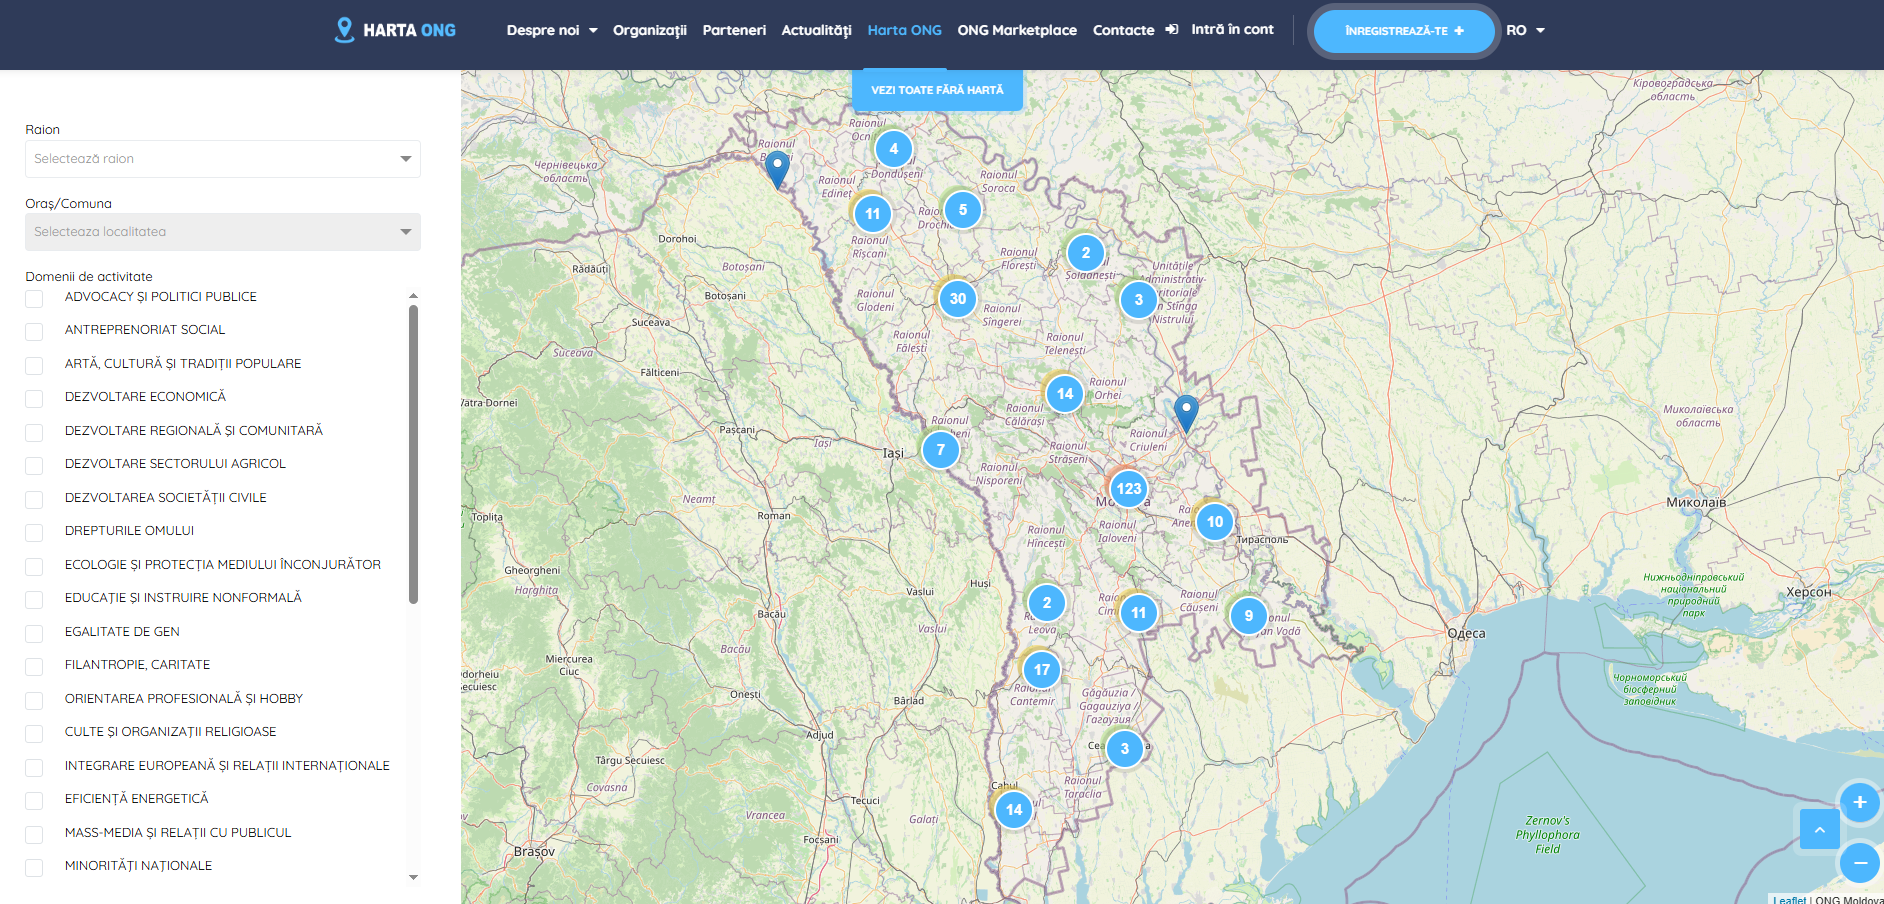Click the activity domains list scrollbar

(413, 455)
